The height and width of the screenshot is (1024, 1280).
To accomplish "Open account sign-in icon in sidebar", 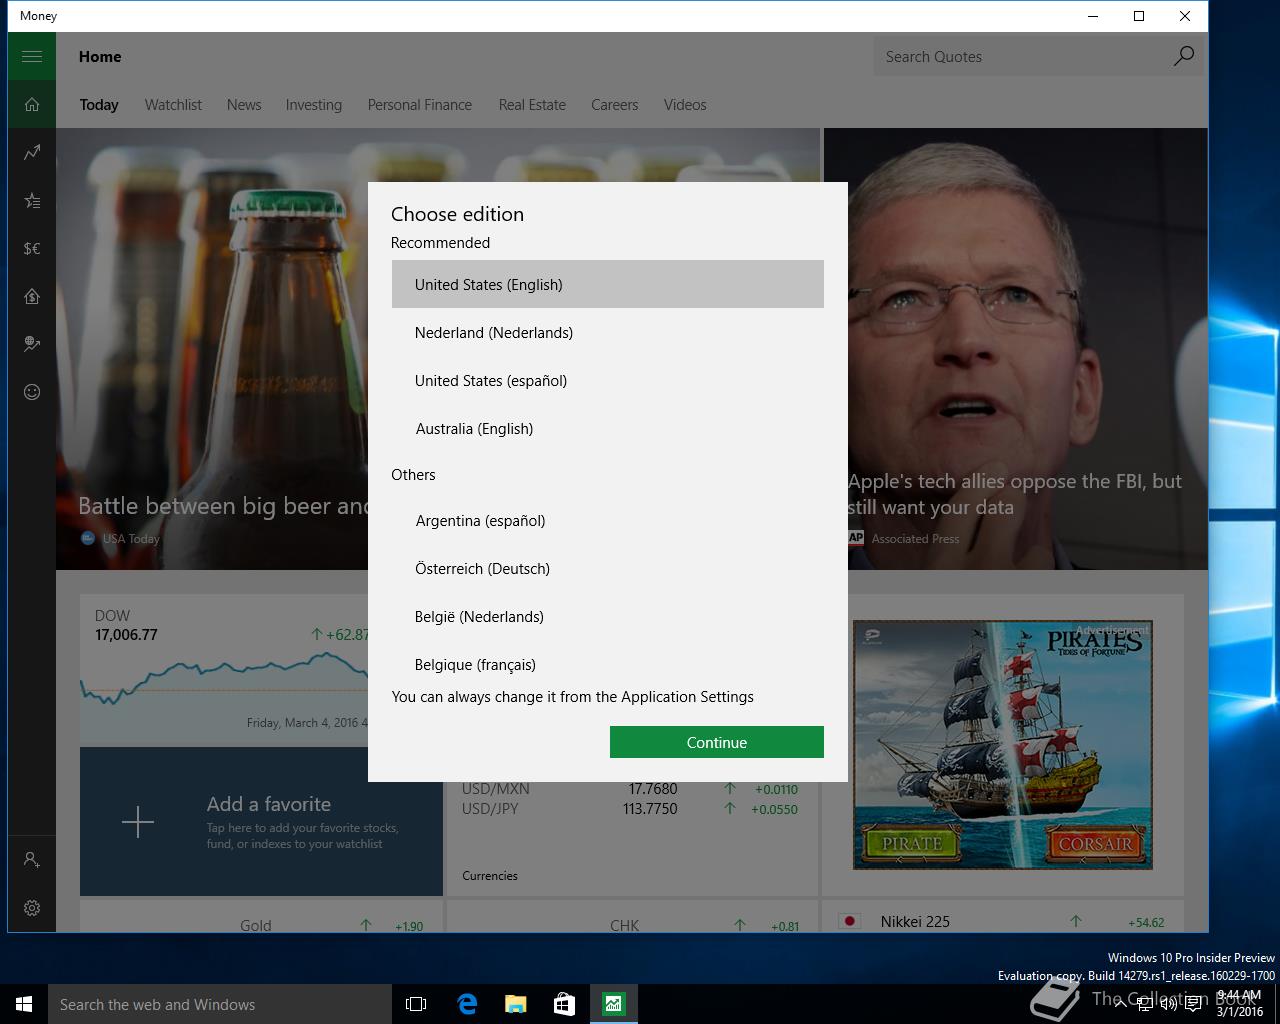I will point(32,860).
